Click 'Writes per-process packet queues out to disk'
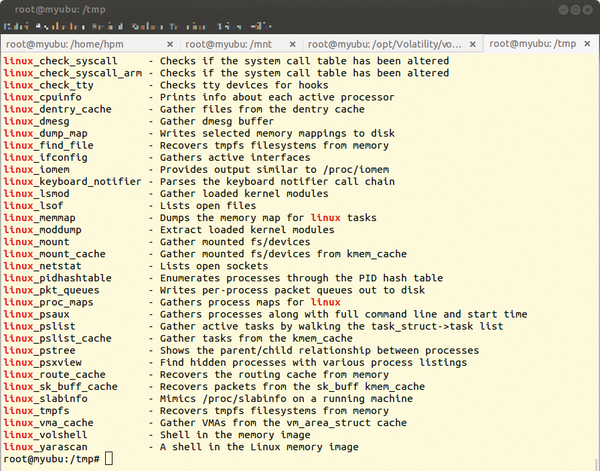 tap(292, 290)
